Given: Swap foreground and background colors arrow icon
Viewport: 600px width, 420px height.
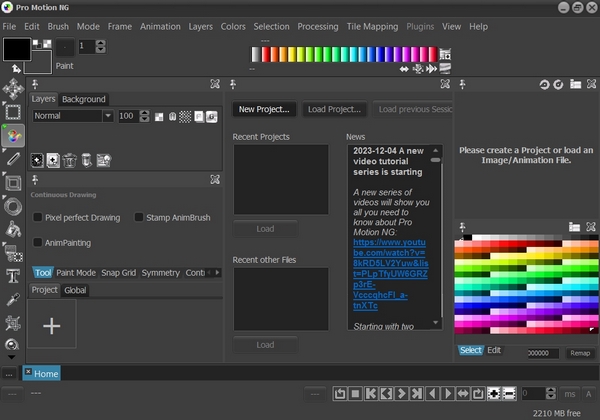Looking at the screenshot, I should point(16,69).
